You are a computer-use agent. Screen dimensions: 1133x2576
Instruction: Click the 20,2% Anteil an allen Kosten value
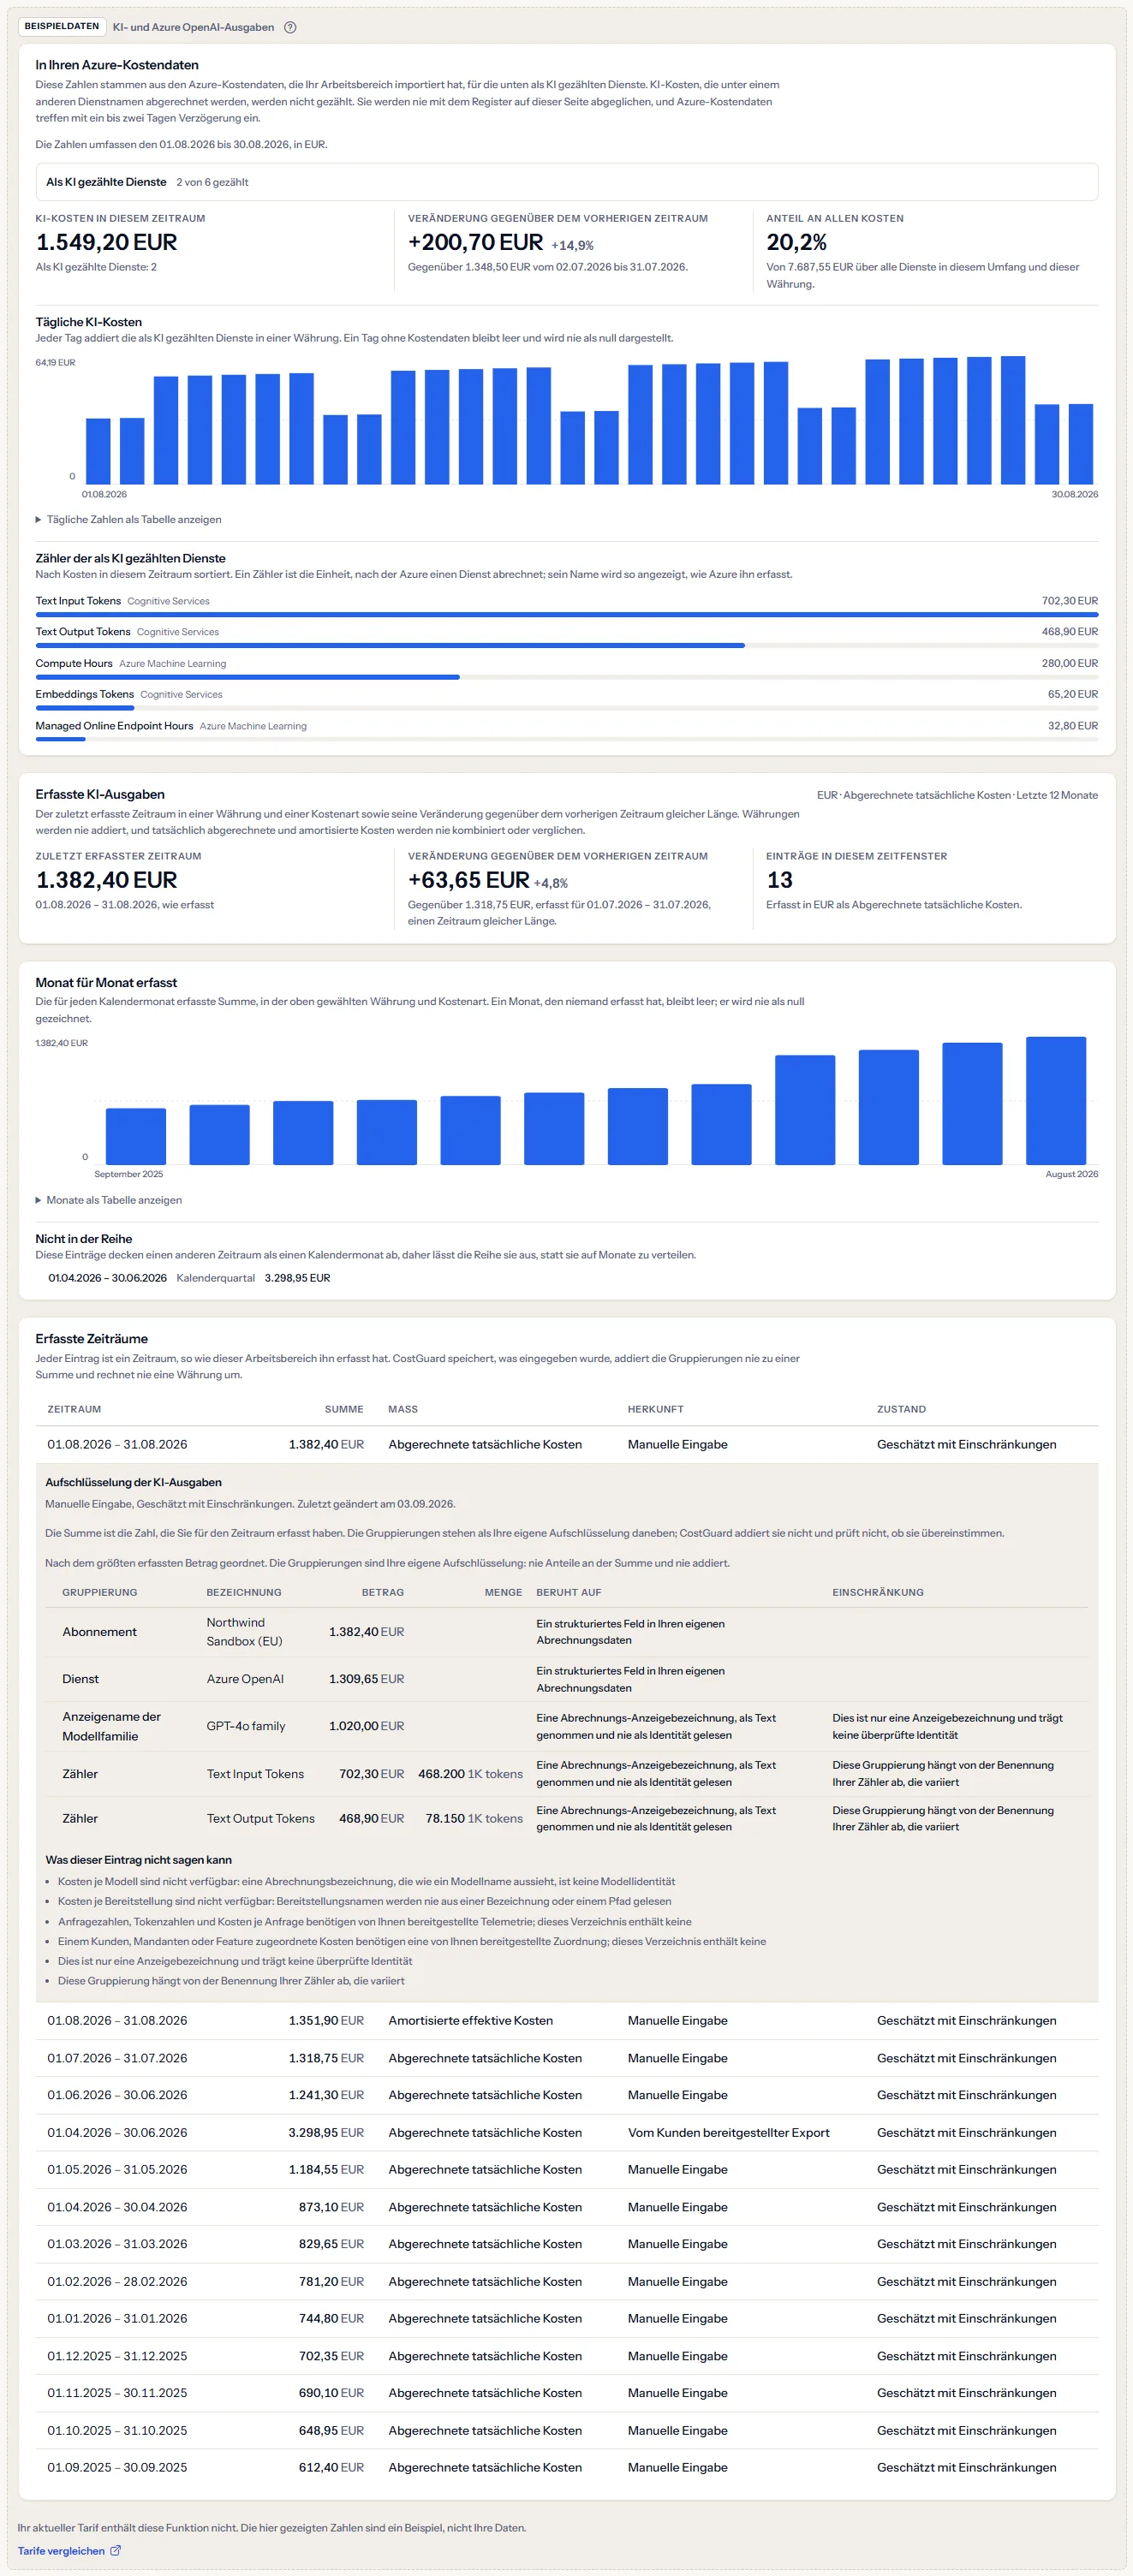coord(796,242)
